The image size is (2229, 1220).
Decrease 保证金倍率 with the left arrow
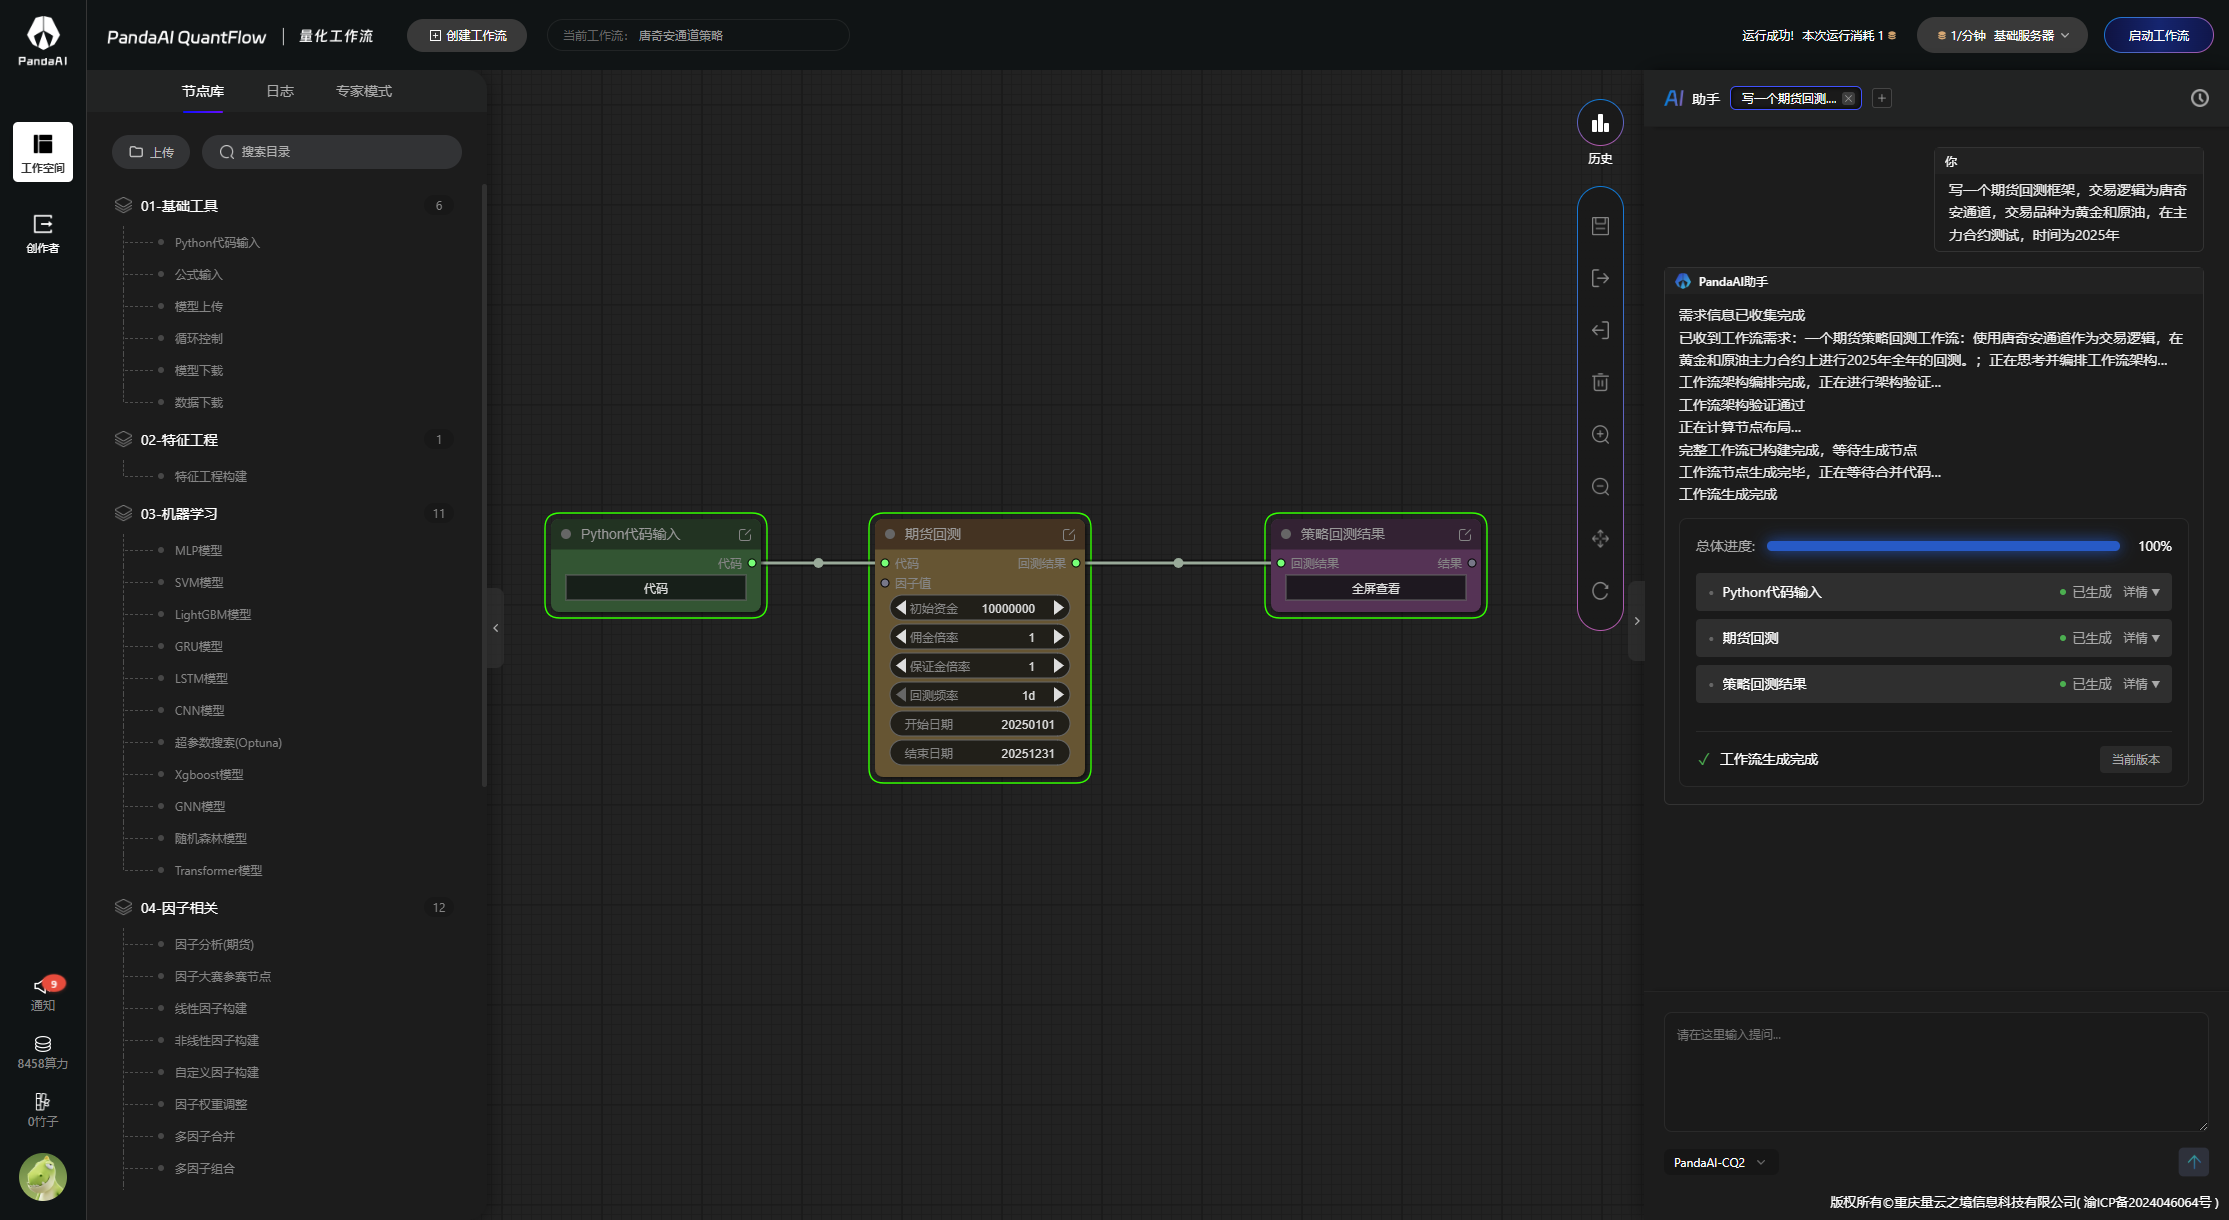pyautogui.click(x=901, y=666)
